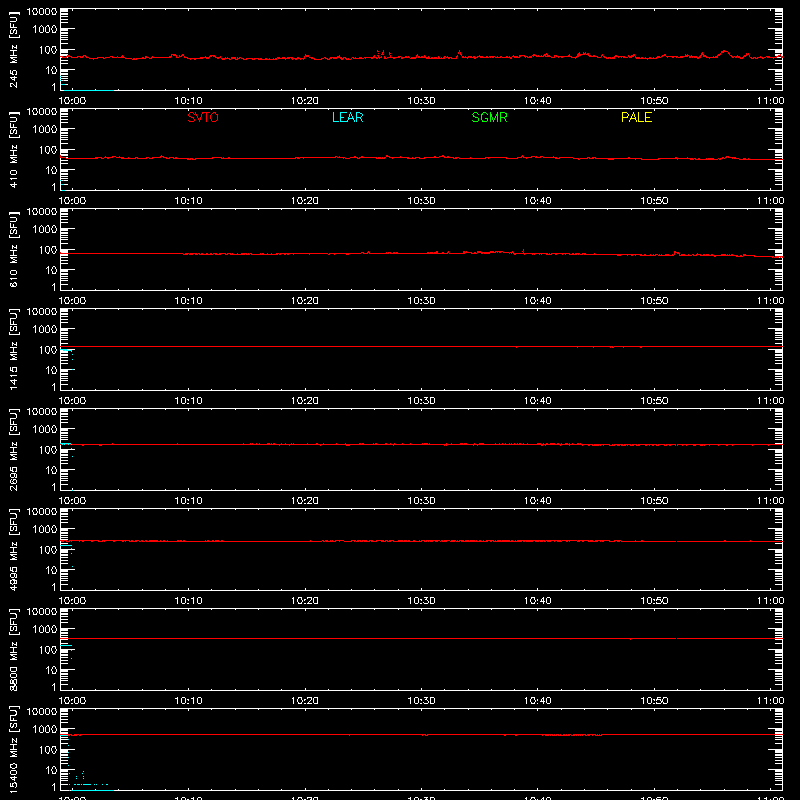Viewport: 800px width, 800px height.
Task: Click 10:00 time label below 1415 MHz plot
Action: (72, 401)
